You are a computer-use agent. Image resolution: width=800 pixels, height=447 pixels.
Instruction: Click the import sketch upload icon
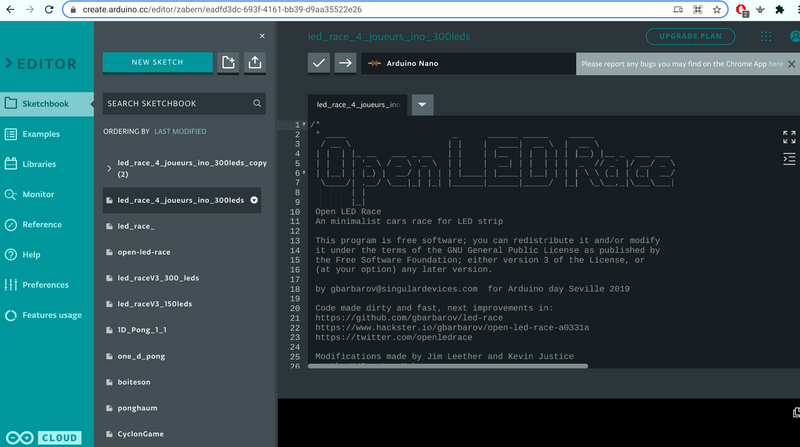pos(255,63)
